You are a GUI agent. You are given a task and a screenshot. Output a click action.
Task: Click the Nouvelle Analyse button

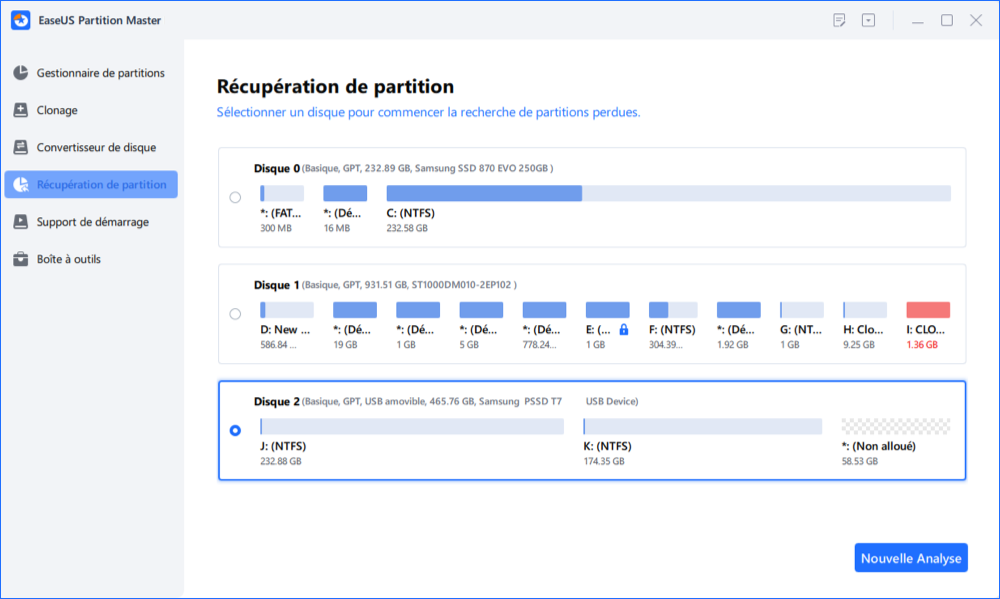pos(911,558)
